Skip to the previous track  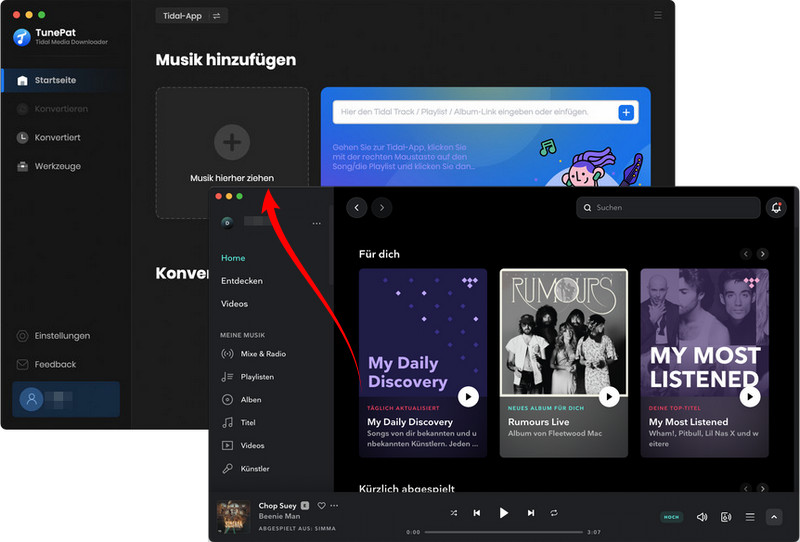[477, 513]
